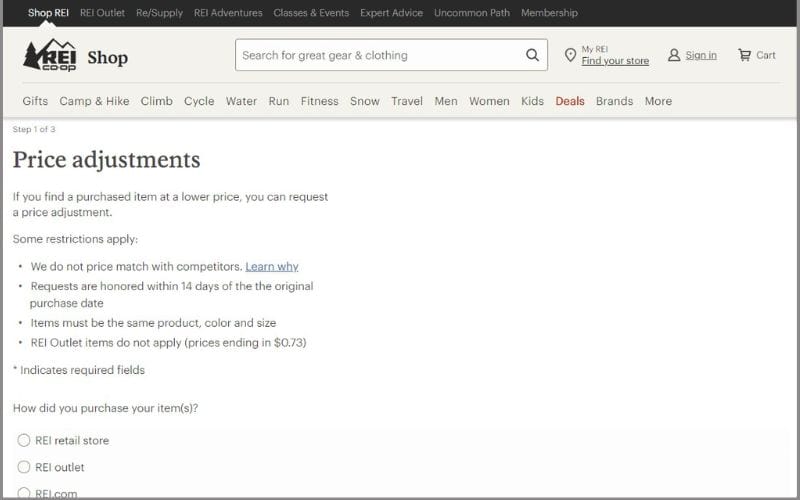Click the store location pin icon
800x500 pixels.
tap(570, 55)
